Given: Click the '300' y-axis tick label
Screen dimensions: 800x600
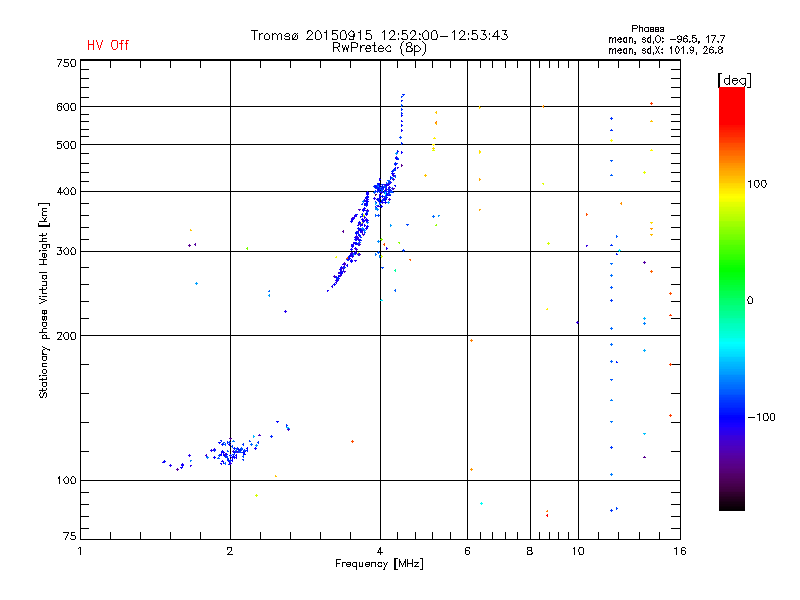Looking at the screenshot, I should click(66, 252).
